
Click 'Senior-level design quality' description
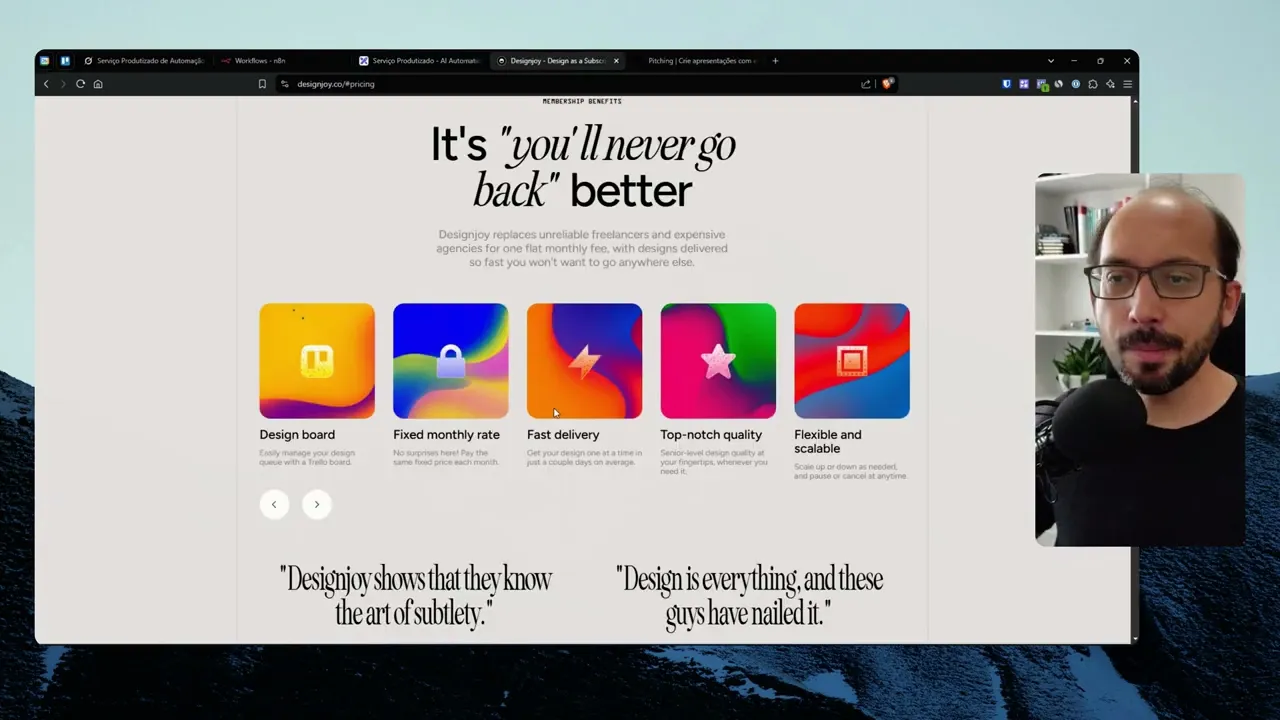(714, 462)
